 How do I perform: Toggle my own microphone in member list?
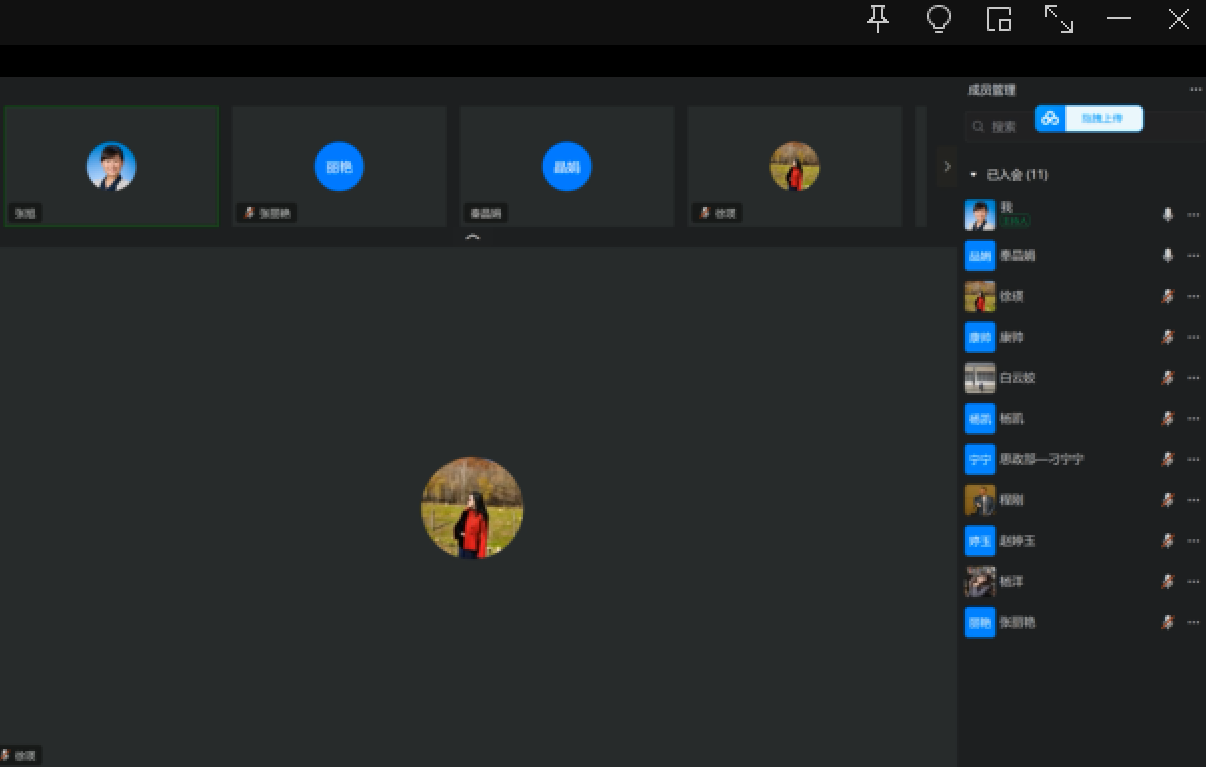click(x=1167, y=215)
